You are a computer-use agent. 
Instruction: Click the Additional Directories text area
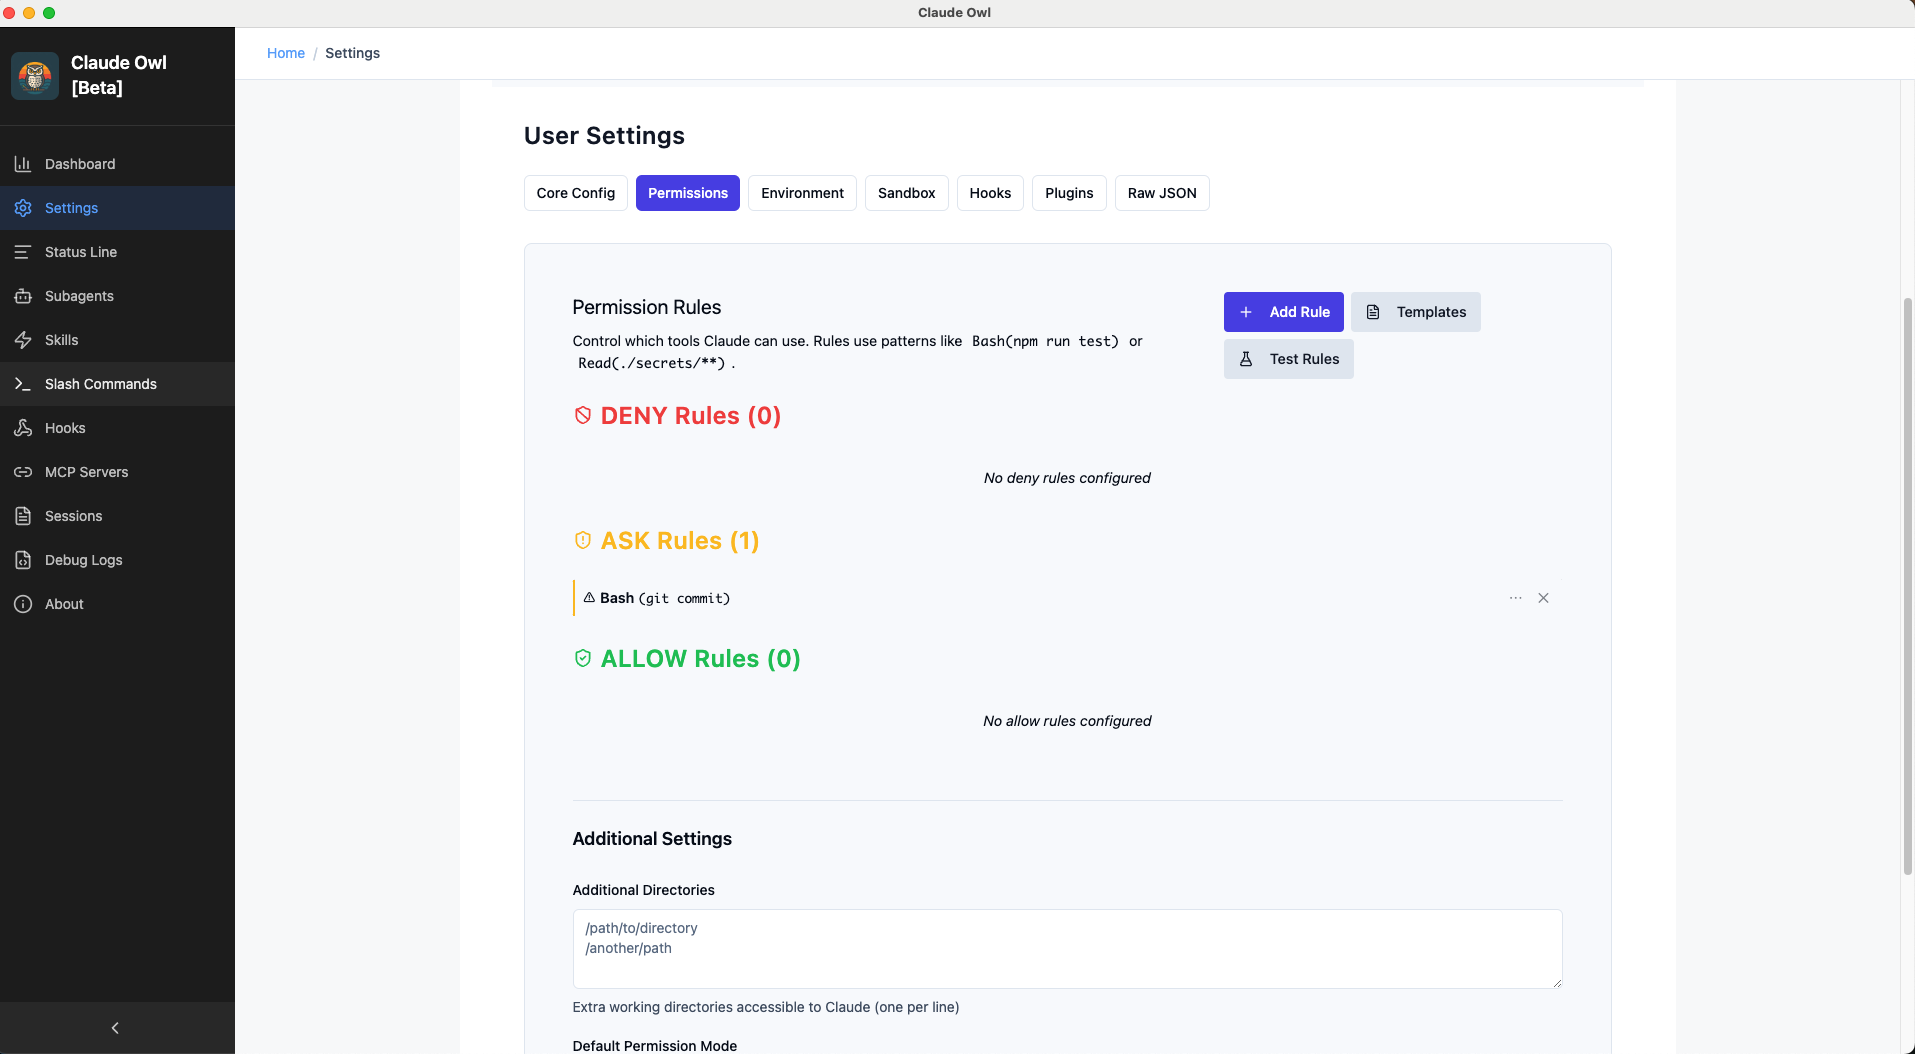(1066, 948)
